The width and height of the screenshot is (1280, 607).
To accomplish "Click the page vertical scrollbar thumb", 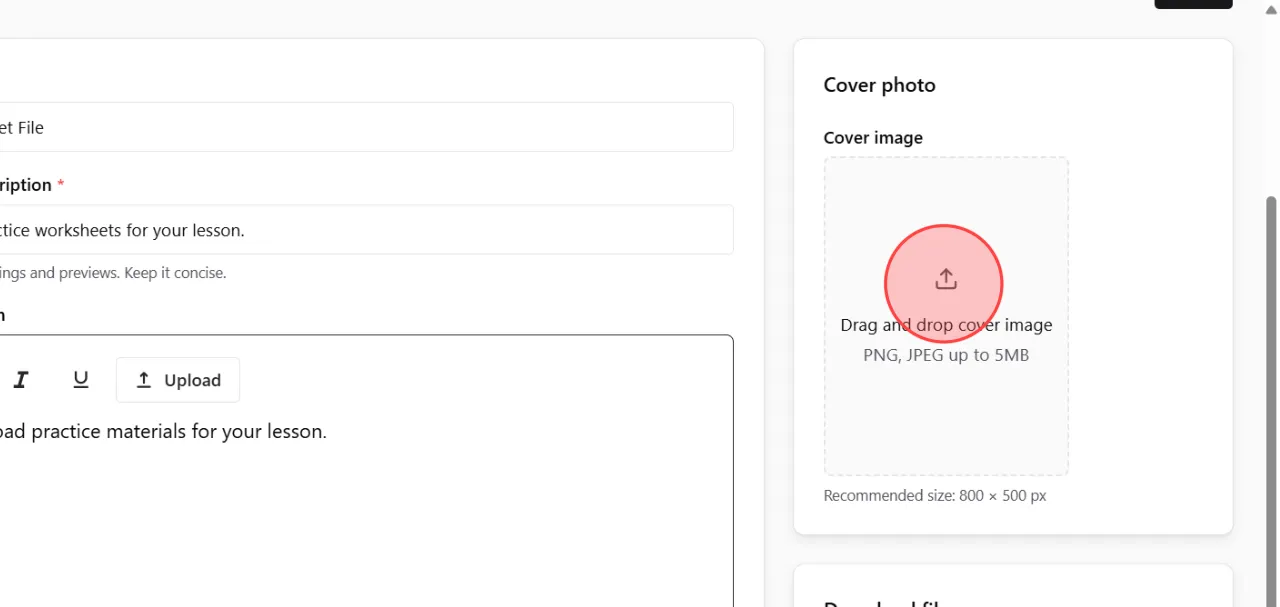I will 1272,400.
